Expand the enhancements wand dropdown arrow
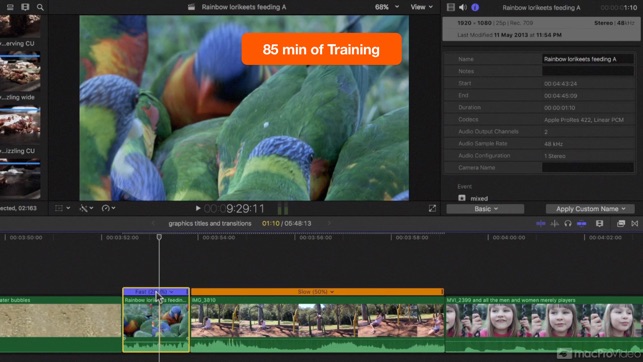The width and height of the screenshot is (643, 362). coord(91,208)
